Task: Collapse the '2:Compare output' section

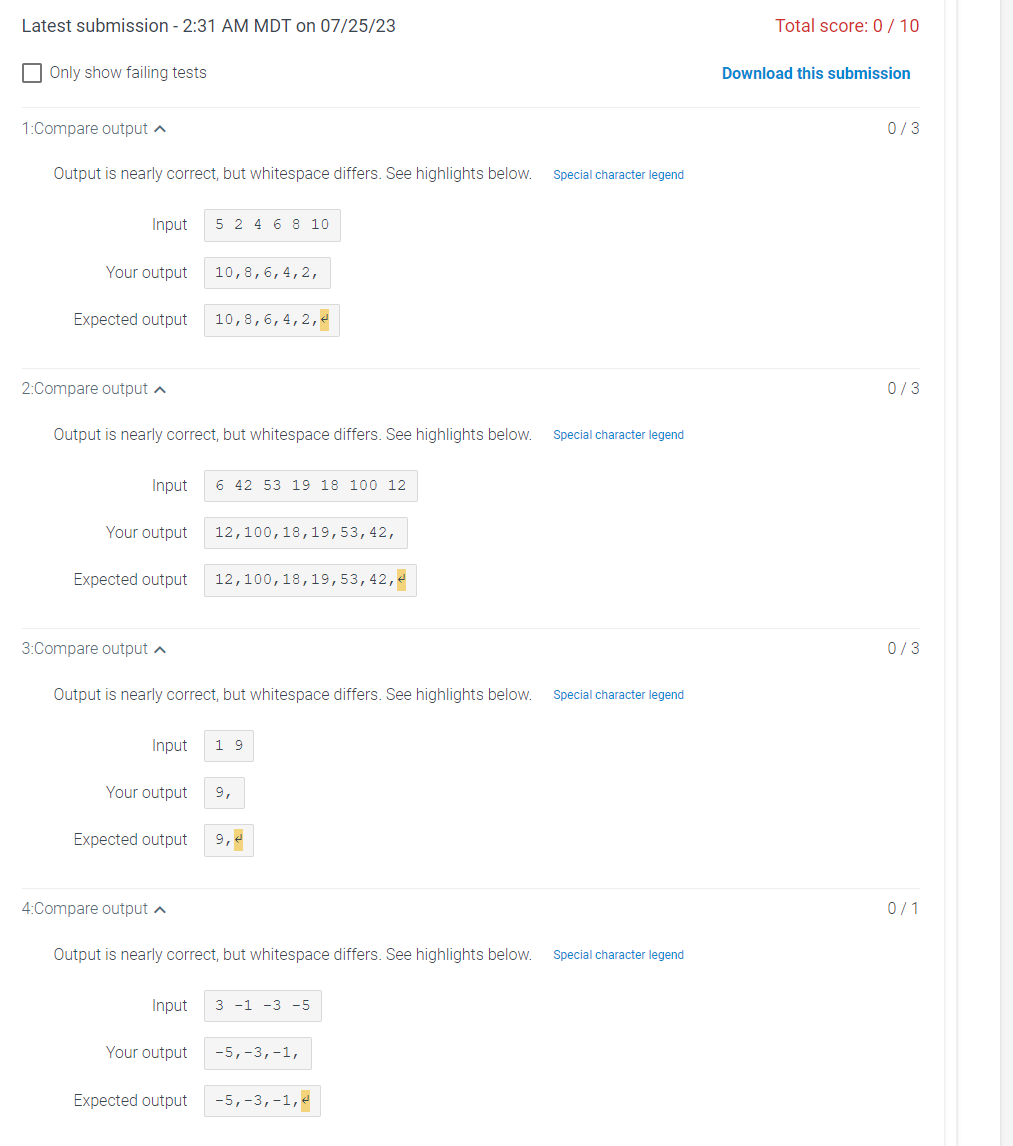Action: pos(160,388)
